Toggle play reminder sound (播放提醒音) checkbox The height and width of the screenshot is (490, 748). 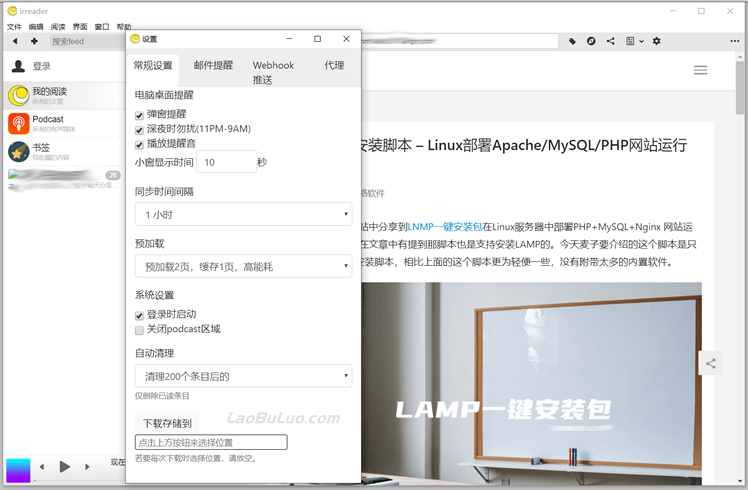click(x=139, y=145)
